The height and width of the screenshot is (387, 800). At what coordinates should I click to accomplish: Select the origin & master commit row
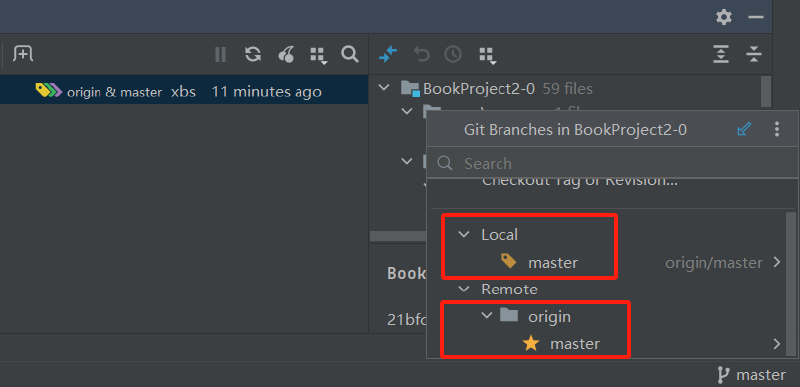pos(184,91)
